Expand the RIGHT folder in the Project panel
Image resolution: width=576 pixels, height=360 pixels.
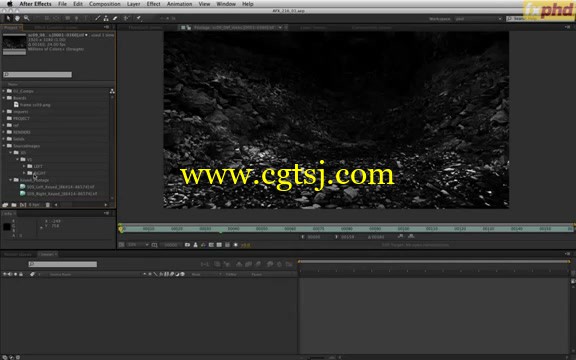tap(24, 173)
